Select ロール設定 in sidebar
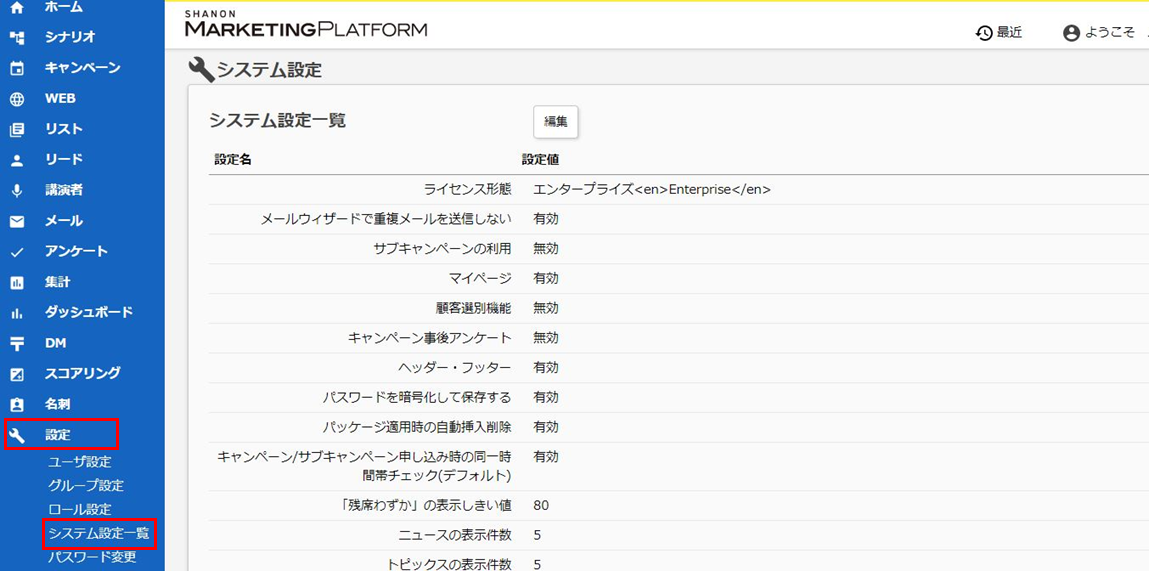 [79, 509]
